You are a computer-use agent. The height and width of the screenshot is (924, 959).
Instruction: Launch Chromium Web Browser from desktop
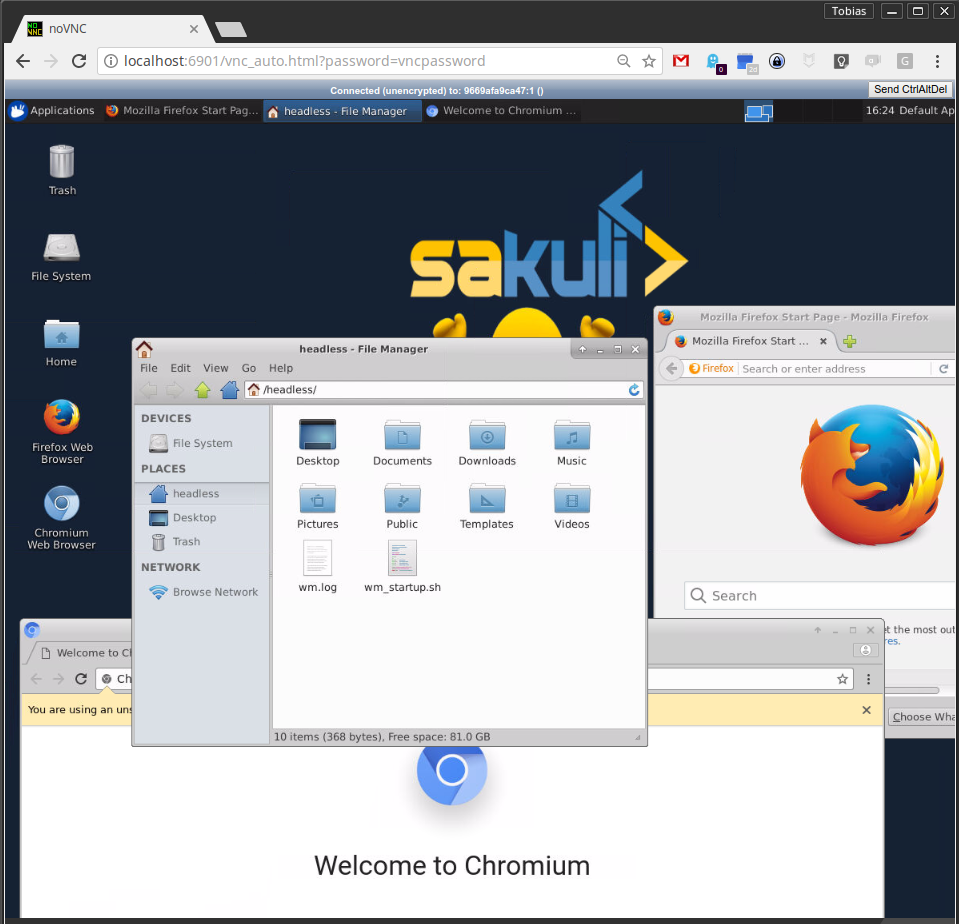tap(61, 517)
